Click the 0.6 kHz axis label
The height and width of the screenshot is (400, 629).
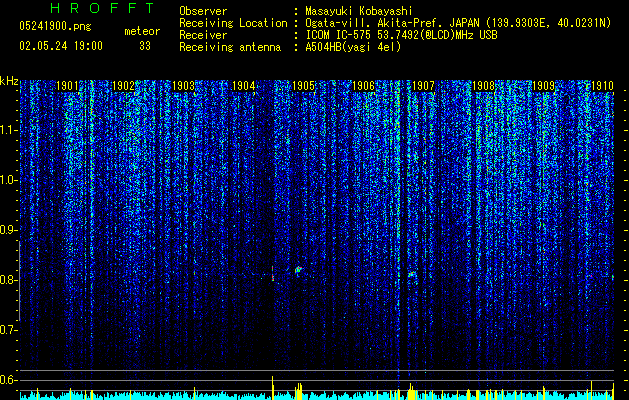(x=9, y=380)
